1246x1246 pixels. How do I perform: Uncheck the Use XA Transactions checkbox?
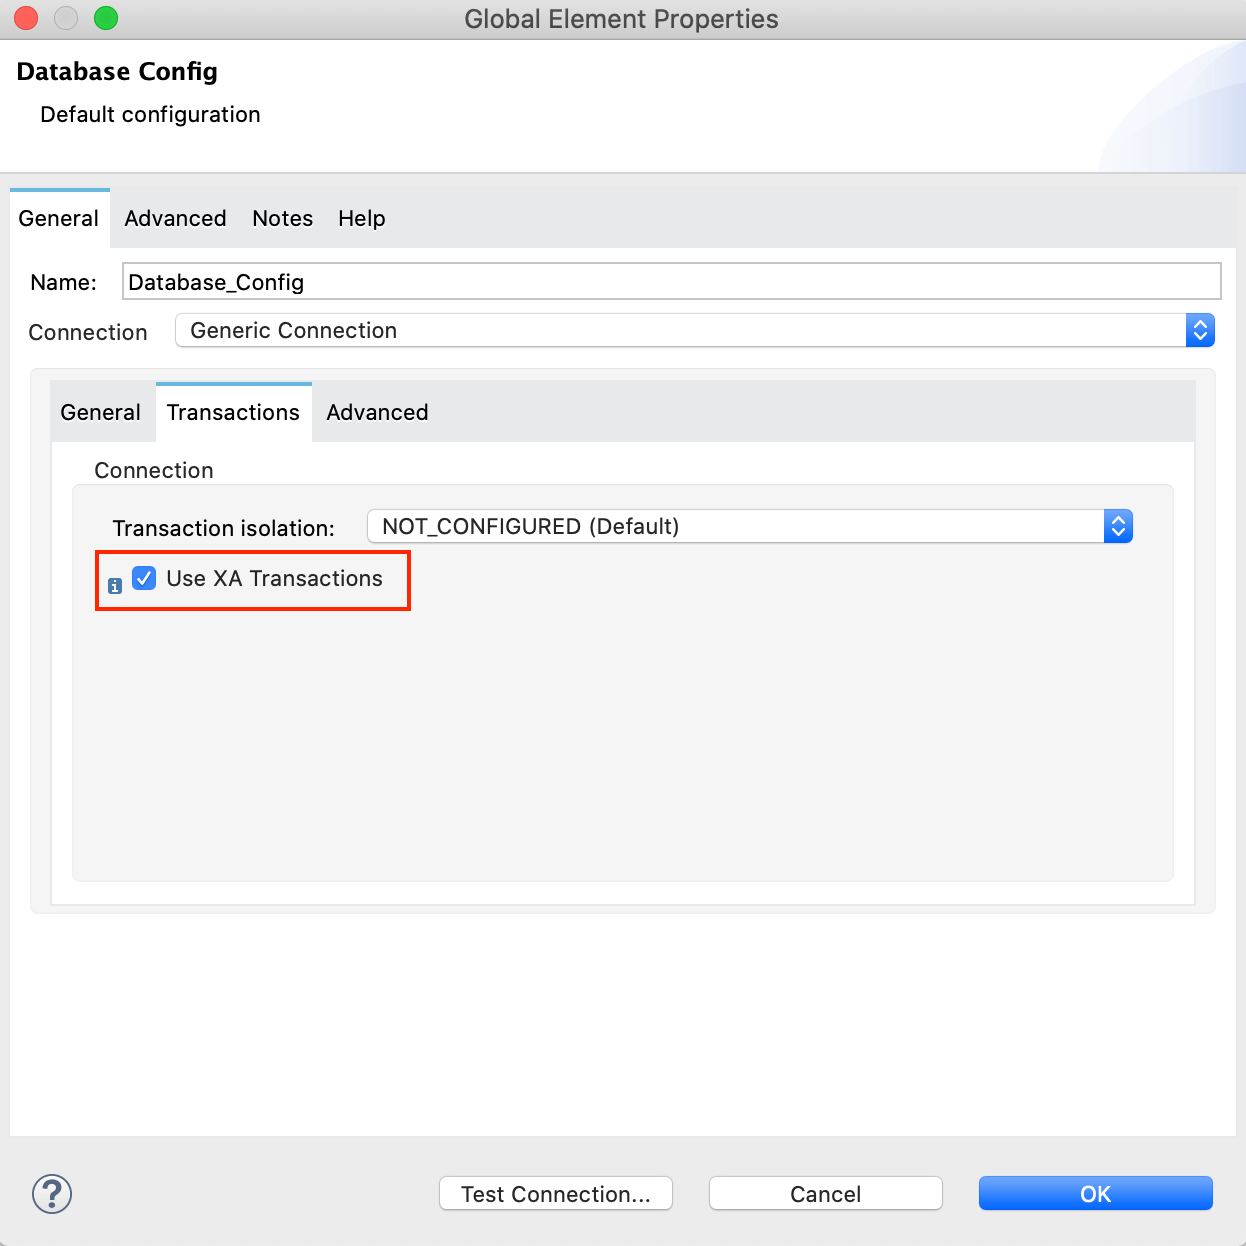[145, 578]
